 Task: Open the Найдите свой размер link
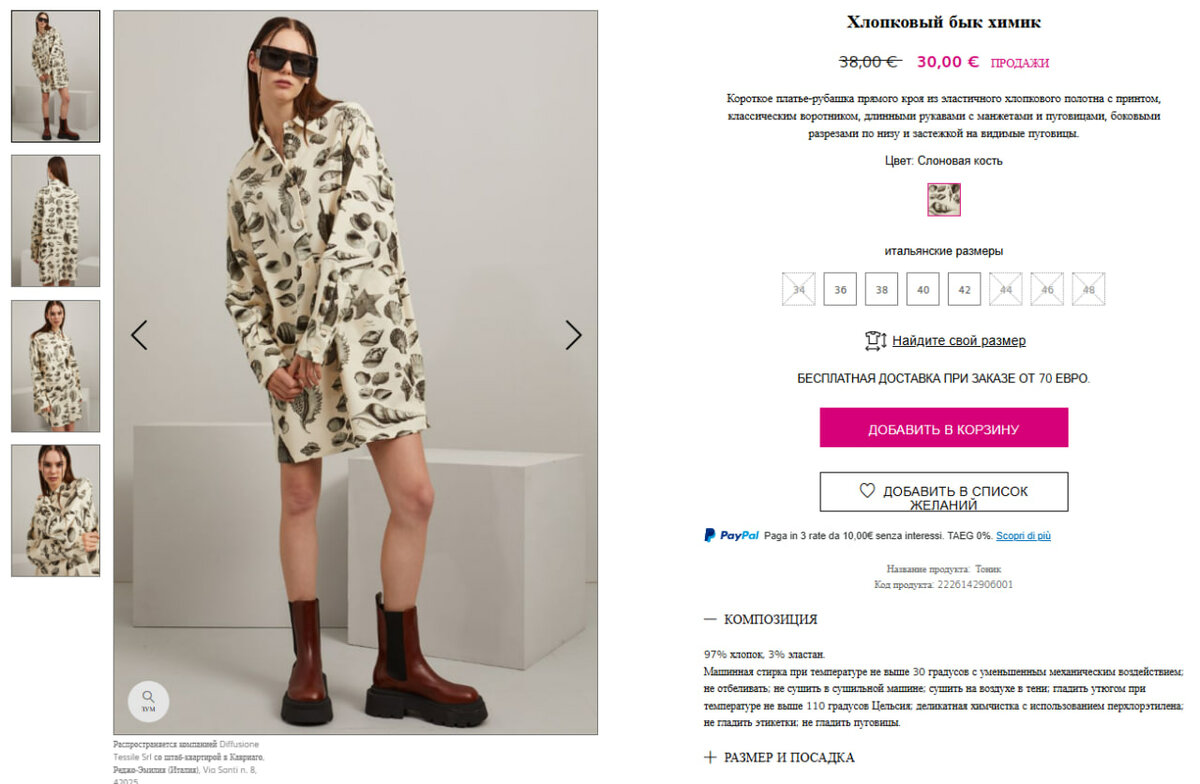(959, 341)
